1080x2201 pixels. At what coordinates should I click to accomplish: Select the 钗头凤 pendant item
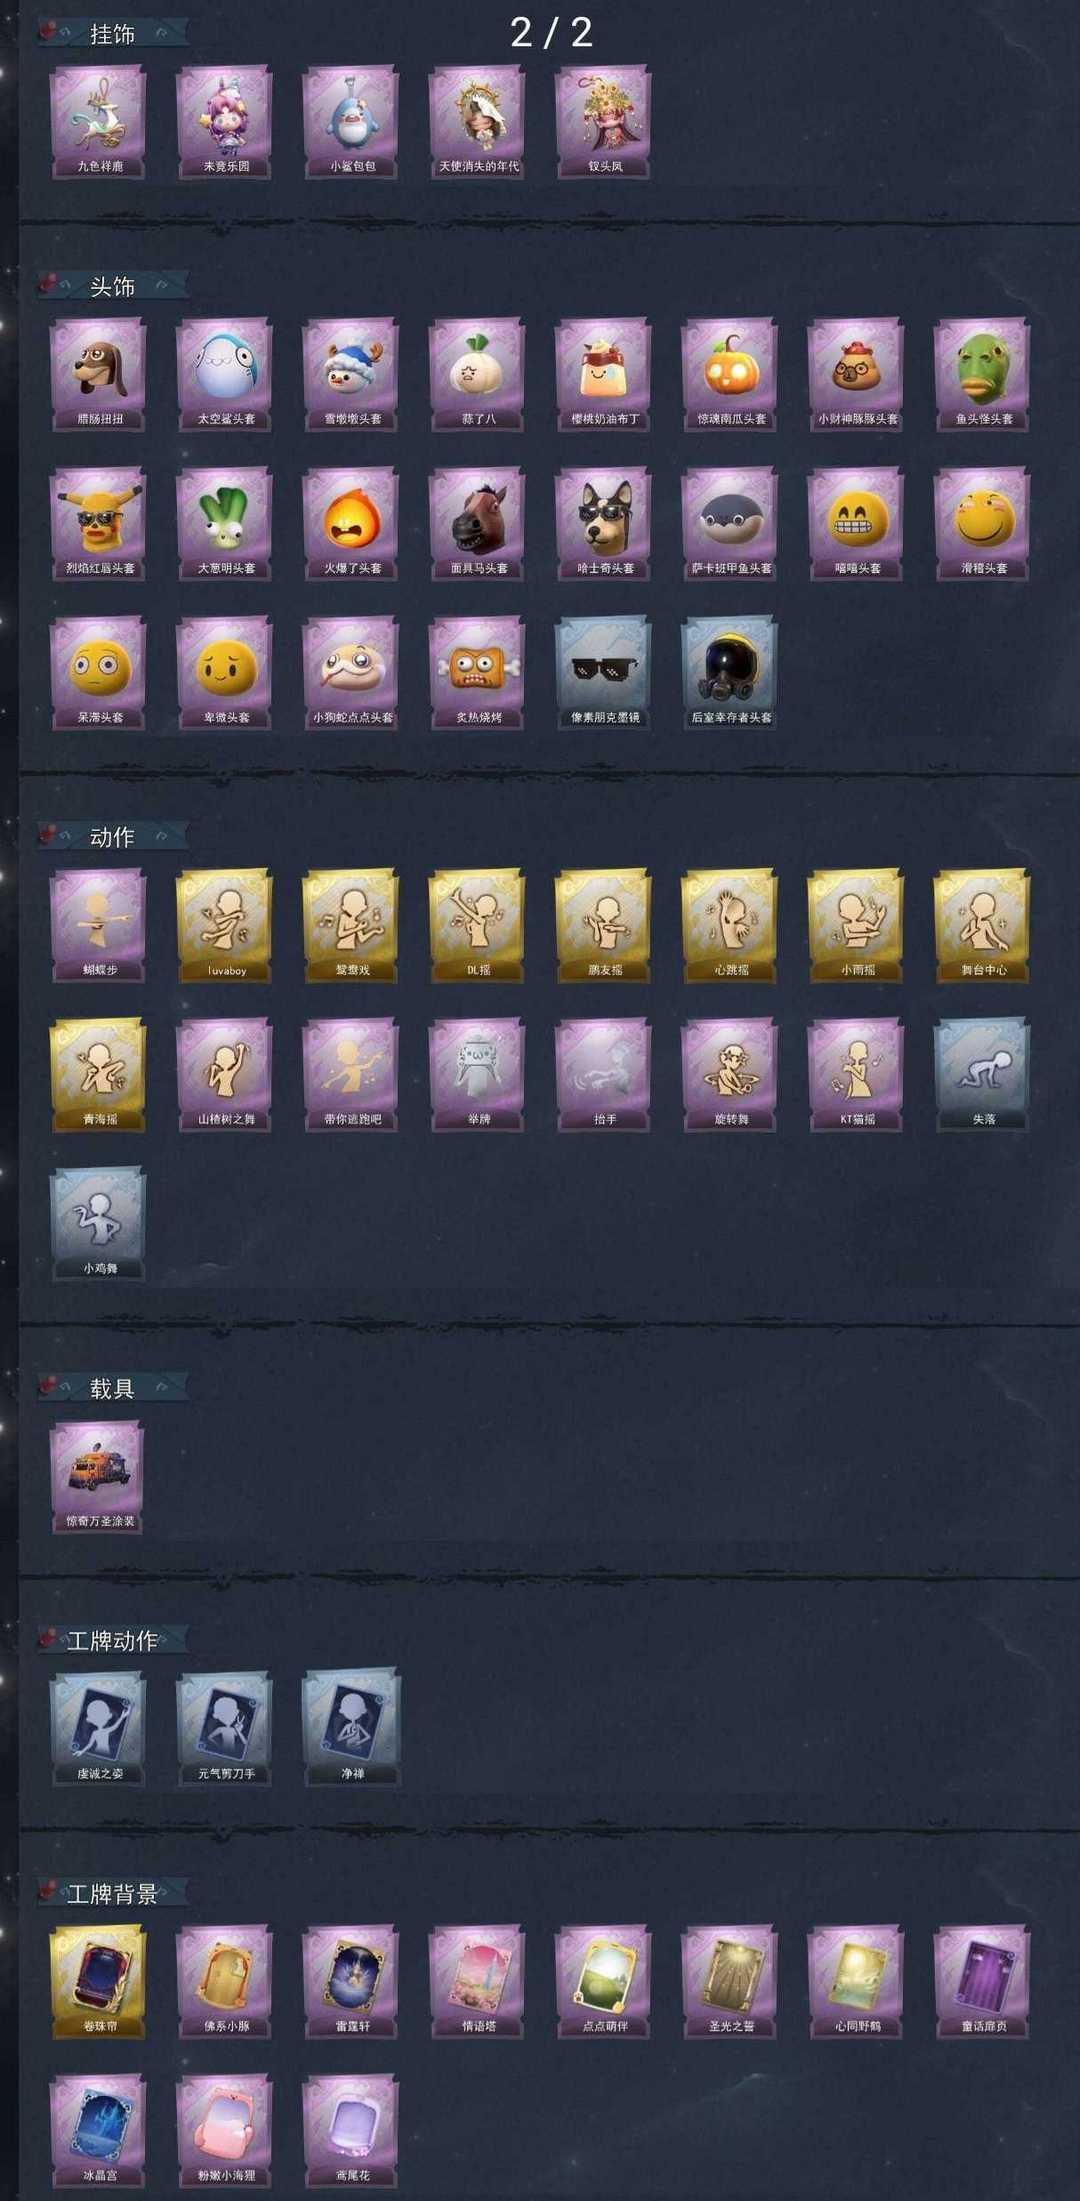tap(604, 122)
